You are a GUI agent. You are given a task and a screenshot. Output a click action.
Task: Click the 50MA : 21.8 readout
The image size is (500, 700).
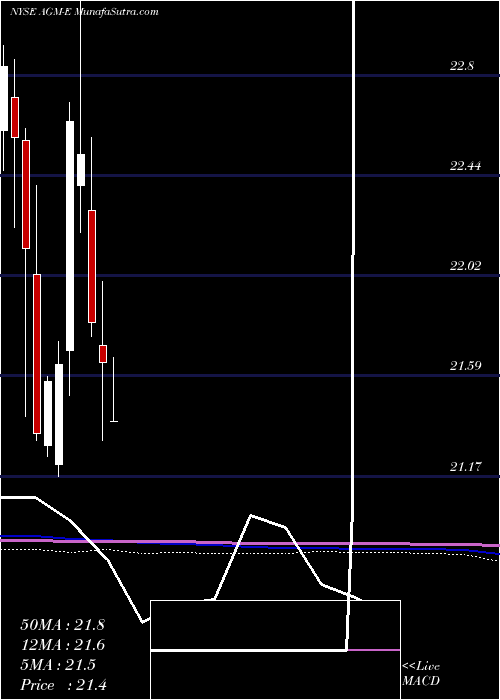pyautogui.click(x=62, y=625)
